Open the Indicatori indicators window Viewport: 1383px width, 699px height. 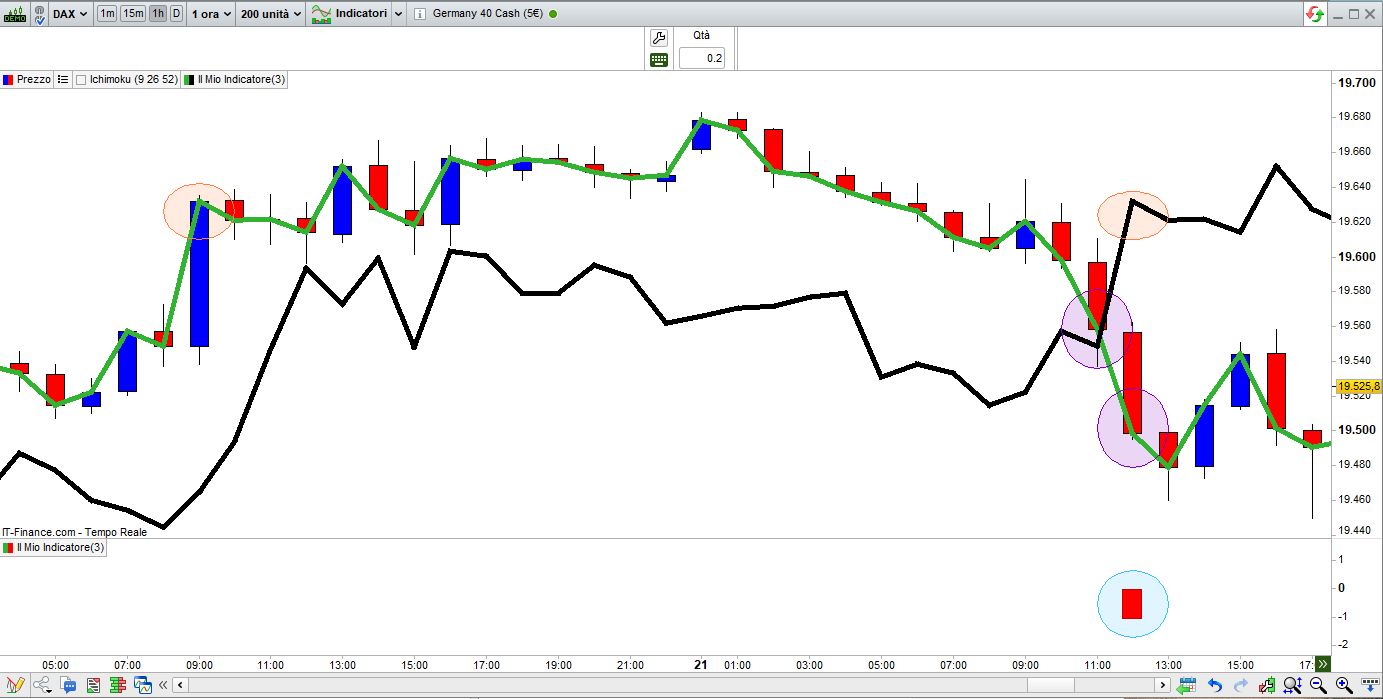(x=350, y=14)
